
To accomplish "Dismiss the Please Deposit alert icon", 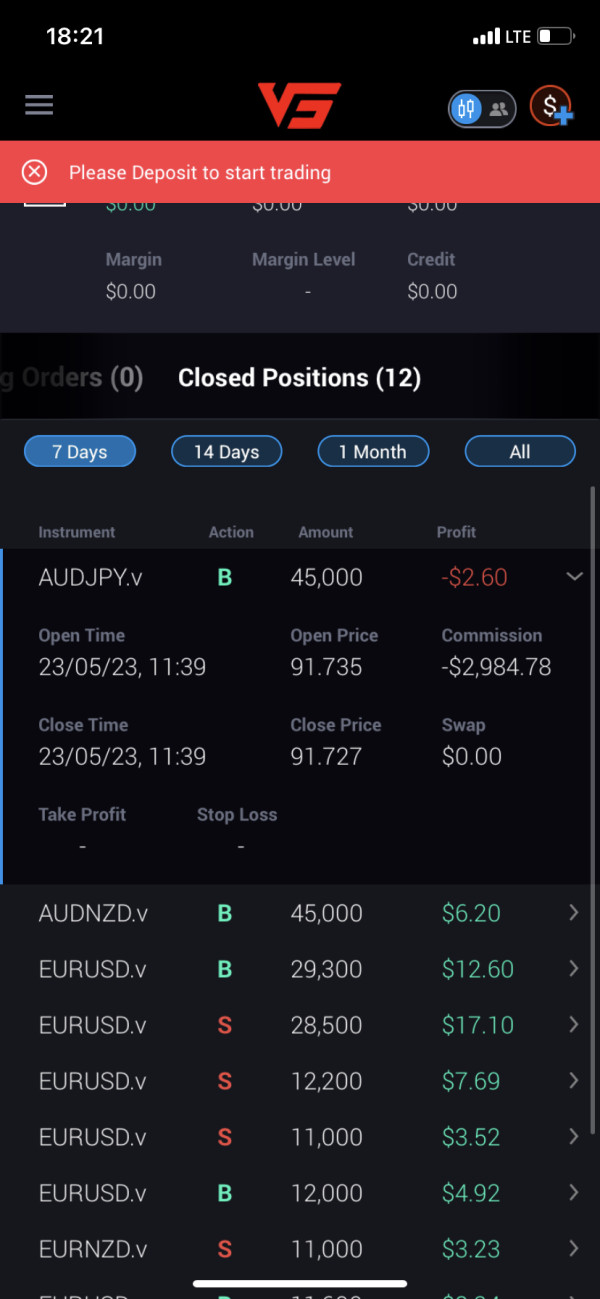I will click(x=35, y=172).
